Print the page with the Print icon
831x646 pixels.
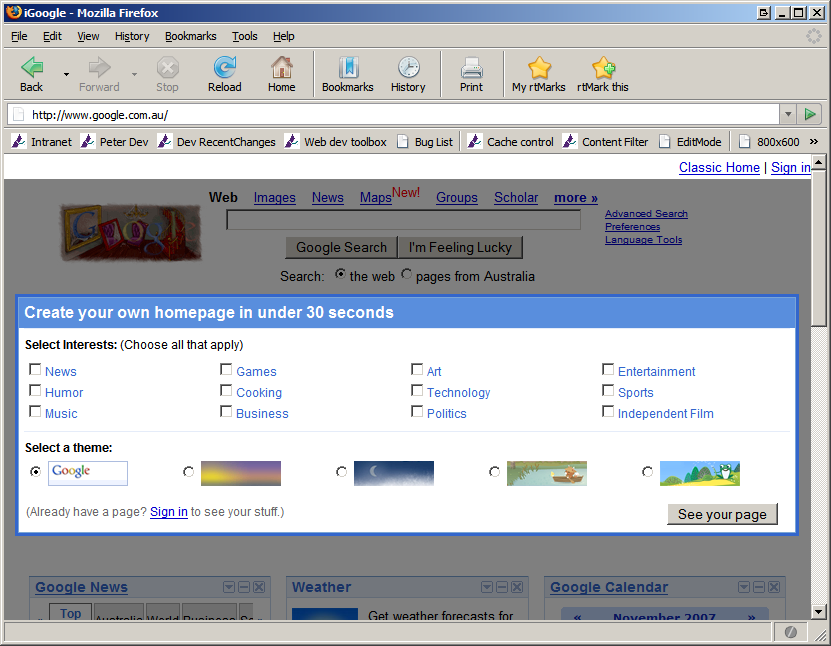coord(471,67)
